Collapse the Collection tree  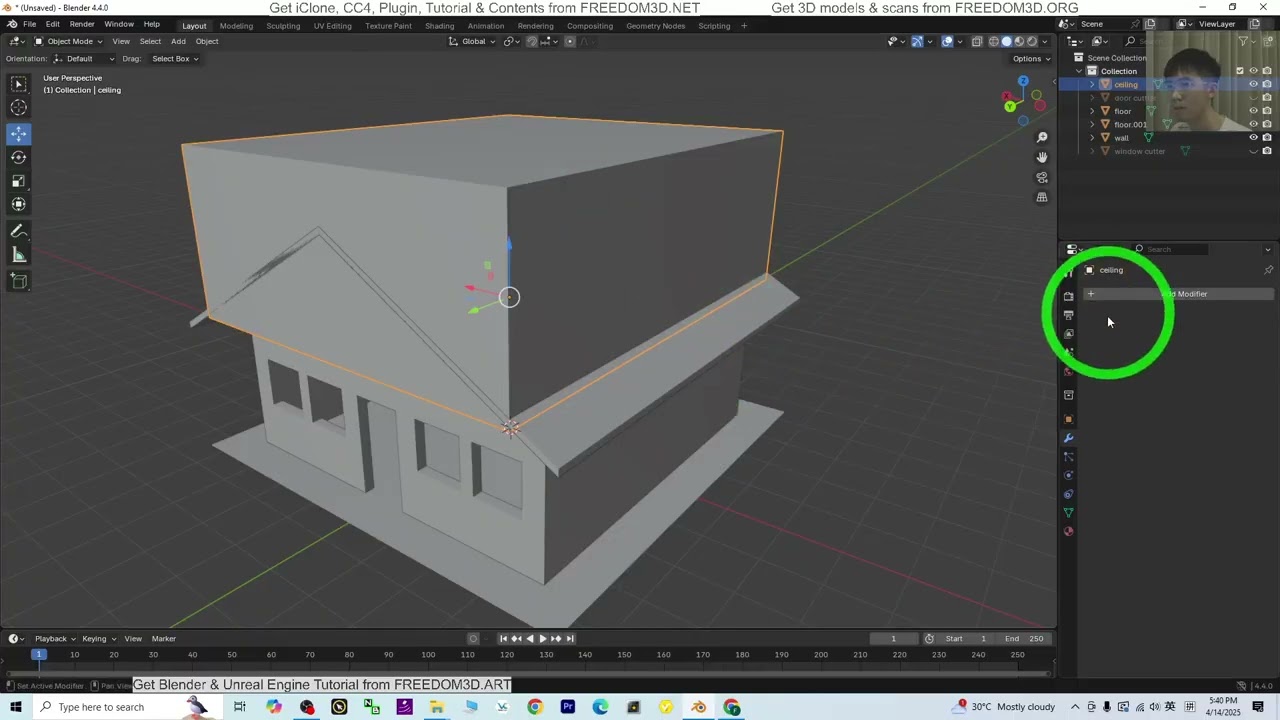click(1079, 71)
